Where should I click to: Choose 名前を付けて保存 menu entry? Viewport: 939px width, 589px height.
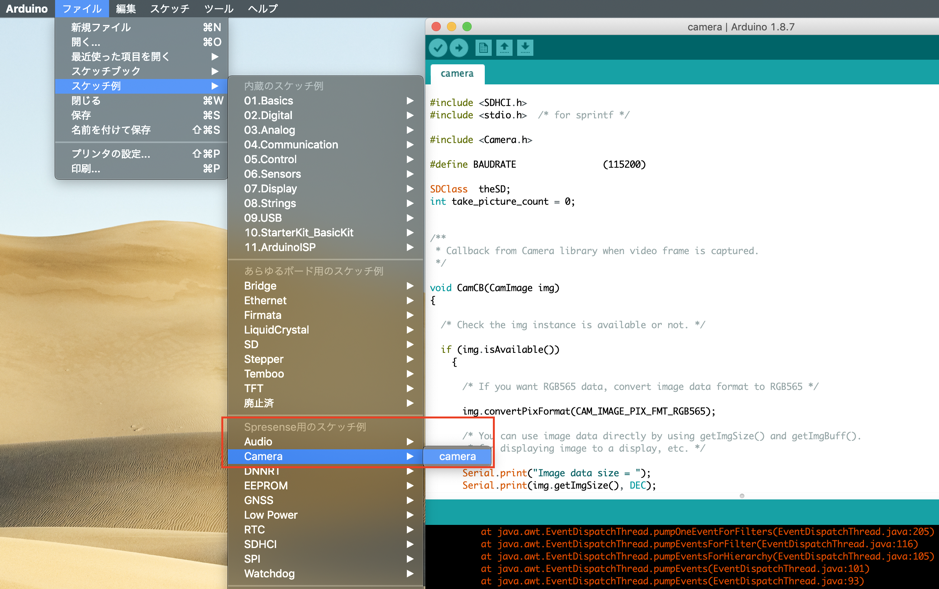tap(141, 130)
